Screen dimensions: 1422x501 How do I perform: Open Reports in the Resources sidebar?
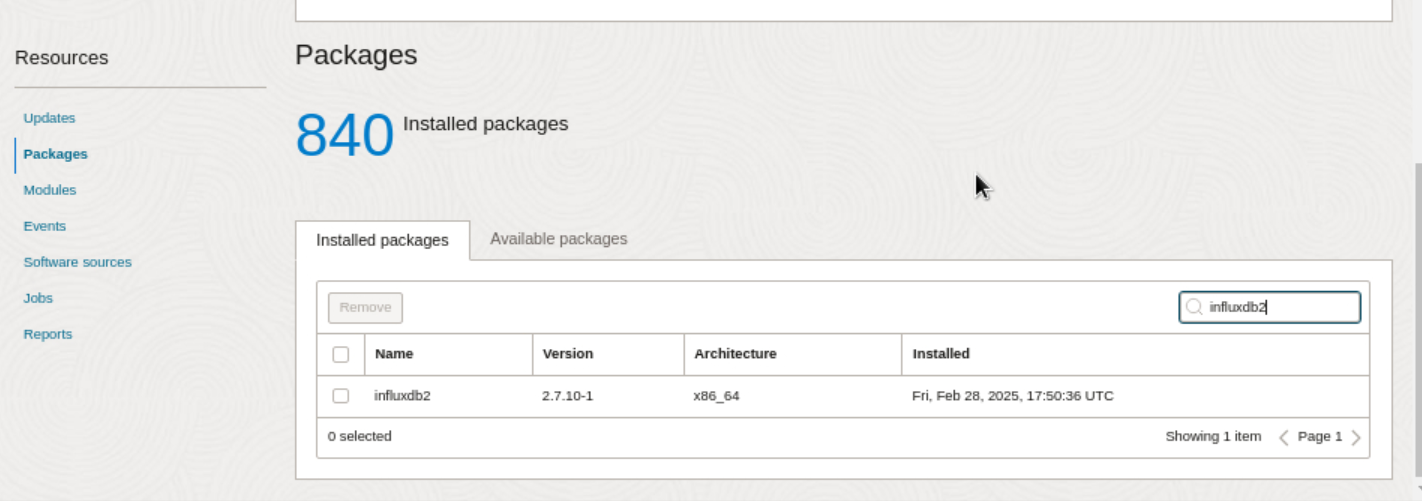(x=48, y=334)
